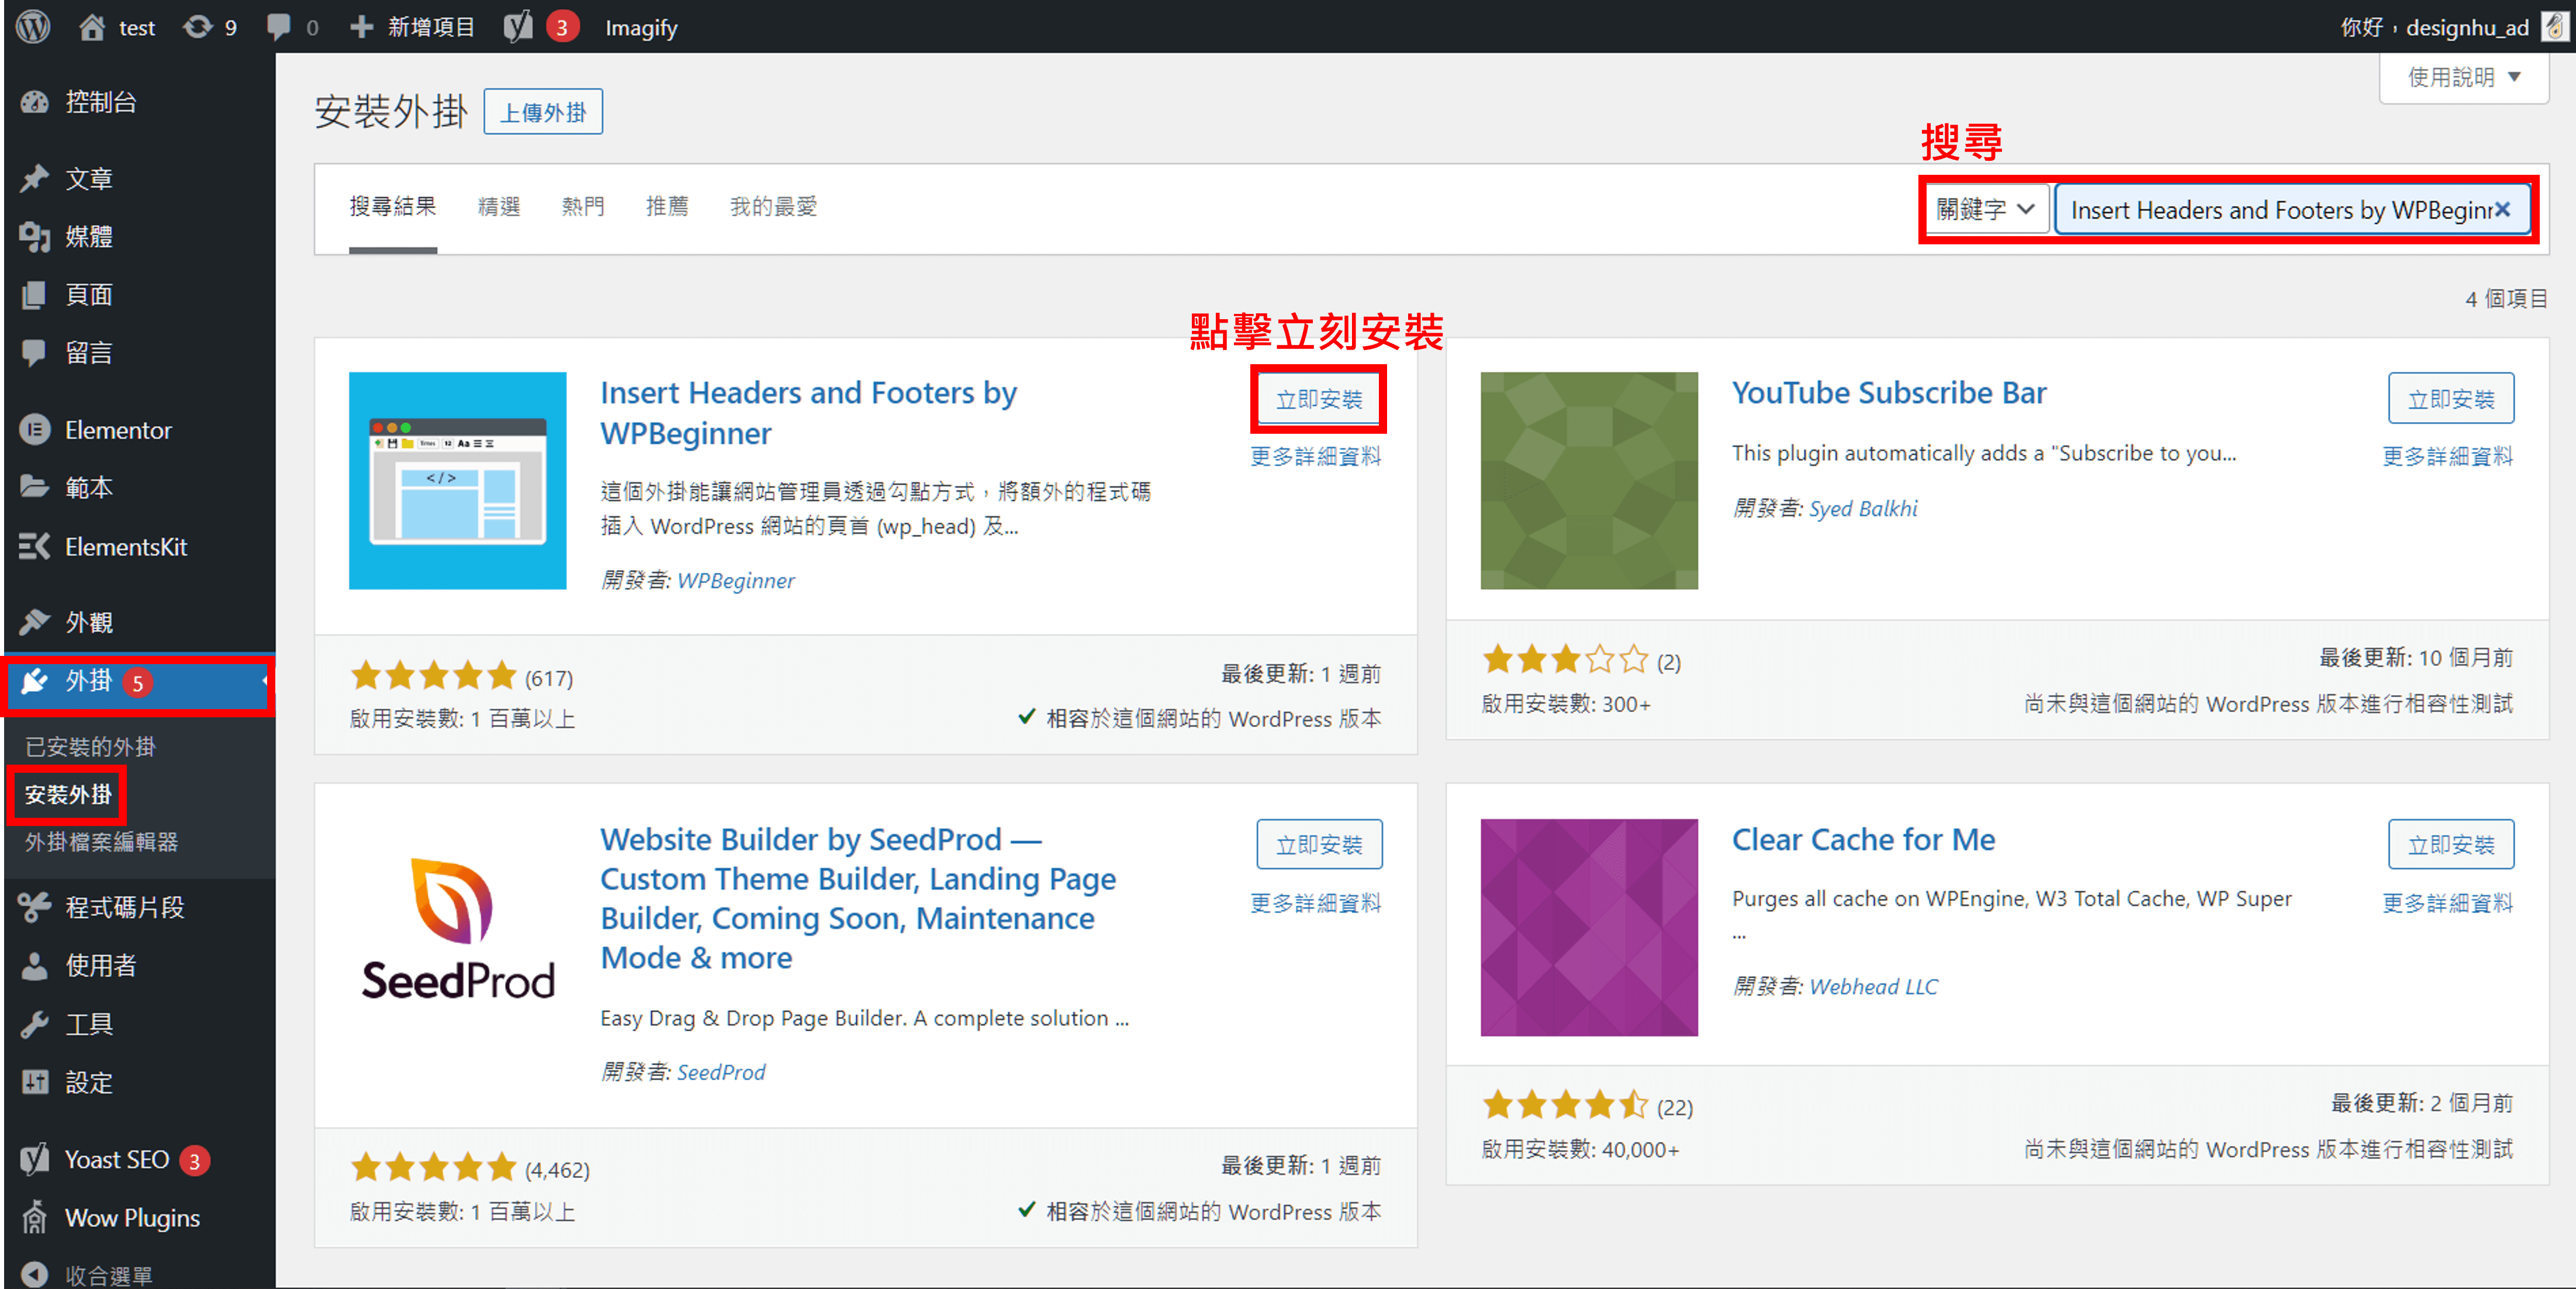Switch to the 熱門 tab
The image size is (2576, 1289).
tap(583, 207)
